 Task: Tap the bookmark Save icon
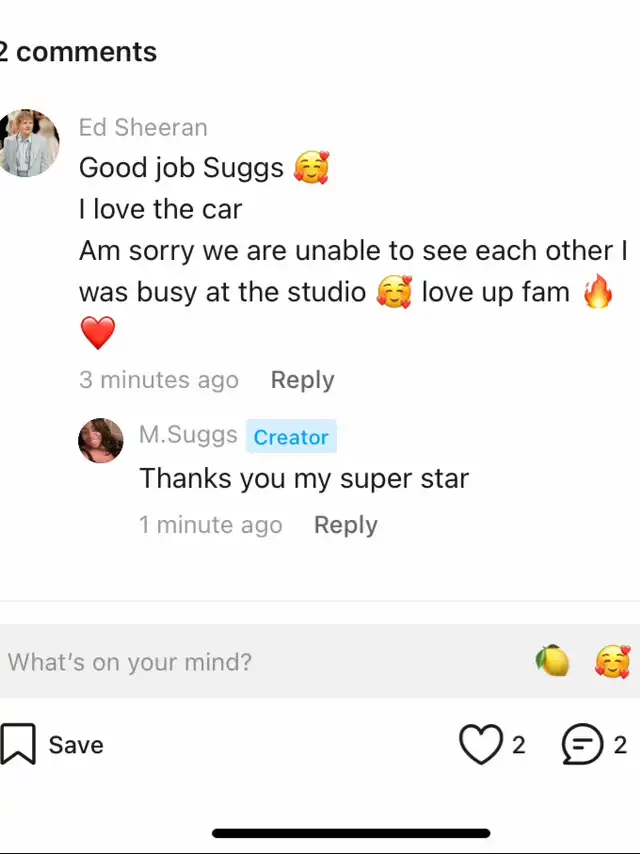pyautogui.click(x=18, y=745)
